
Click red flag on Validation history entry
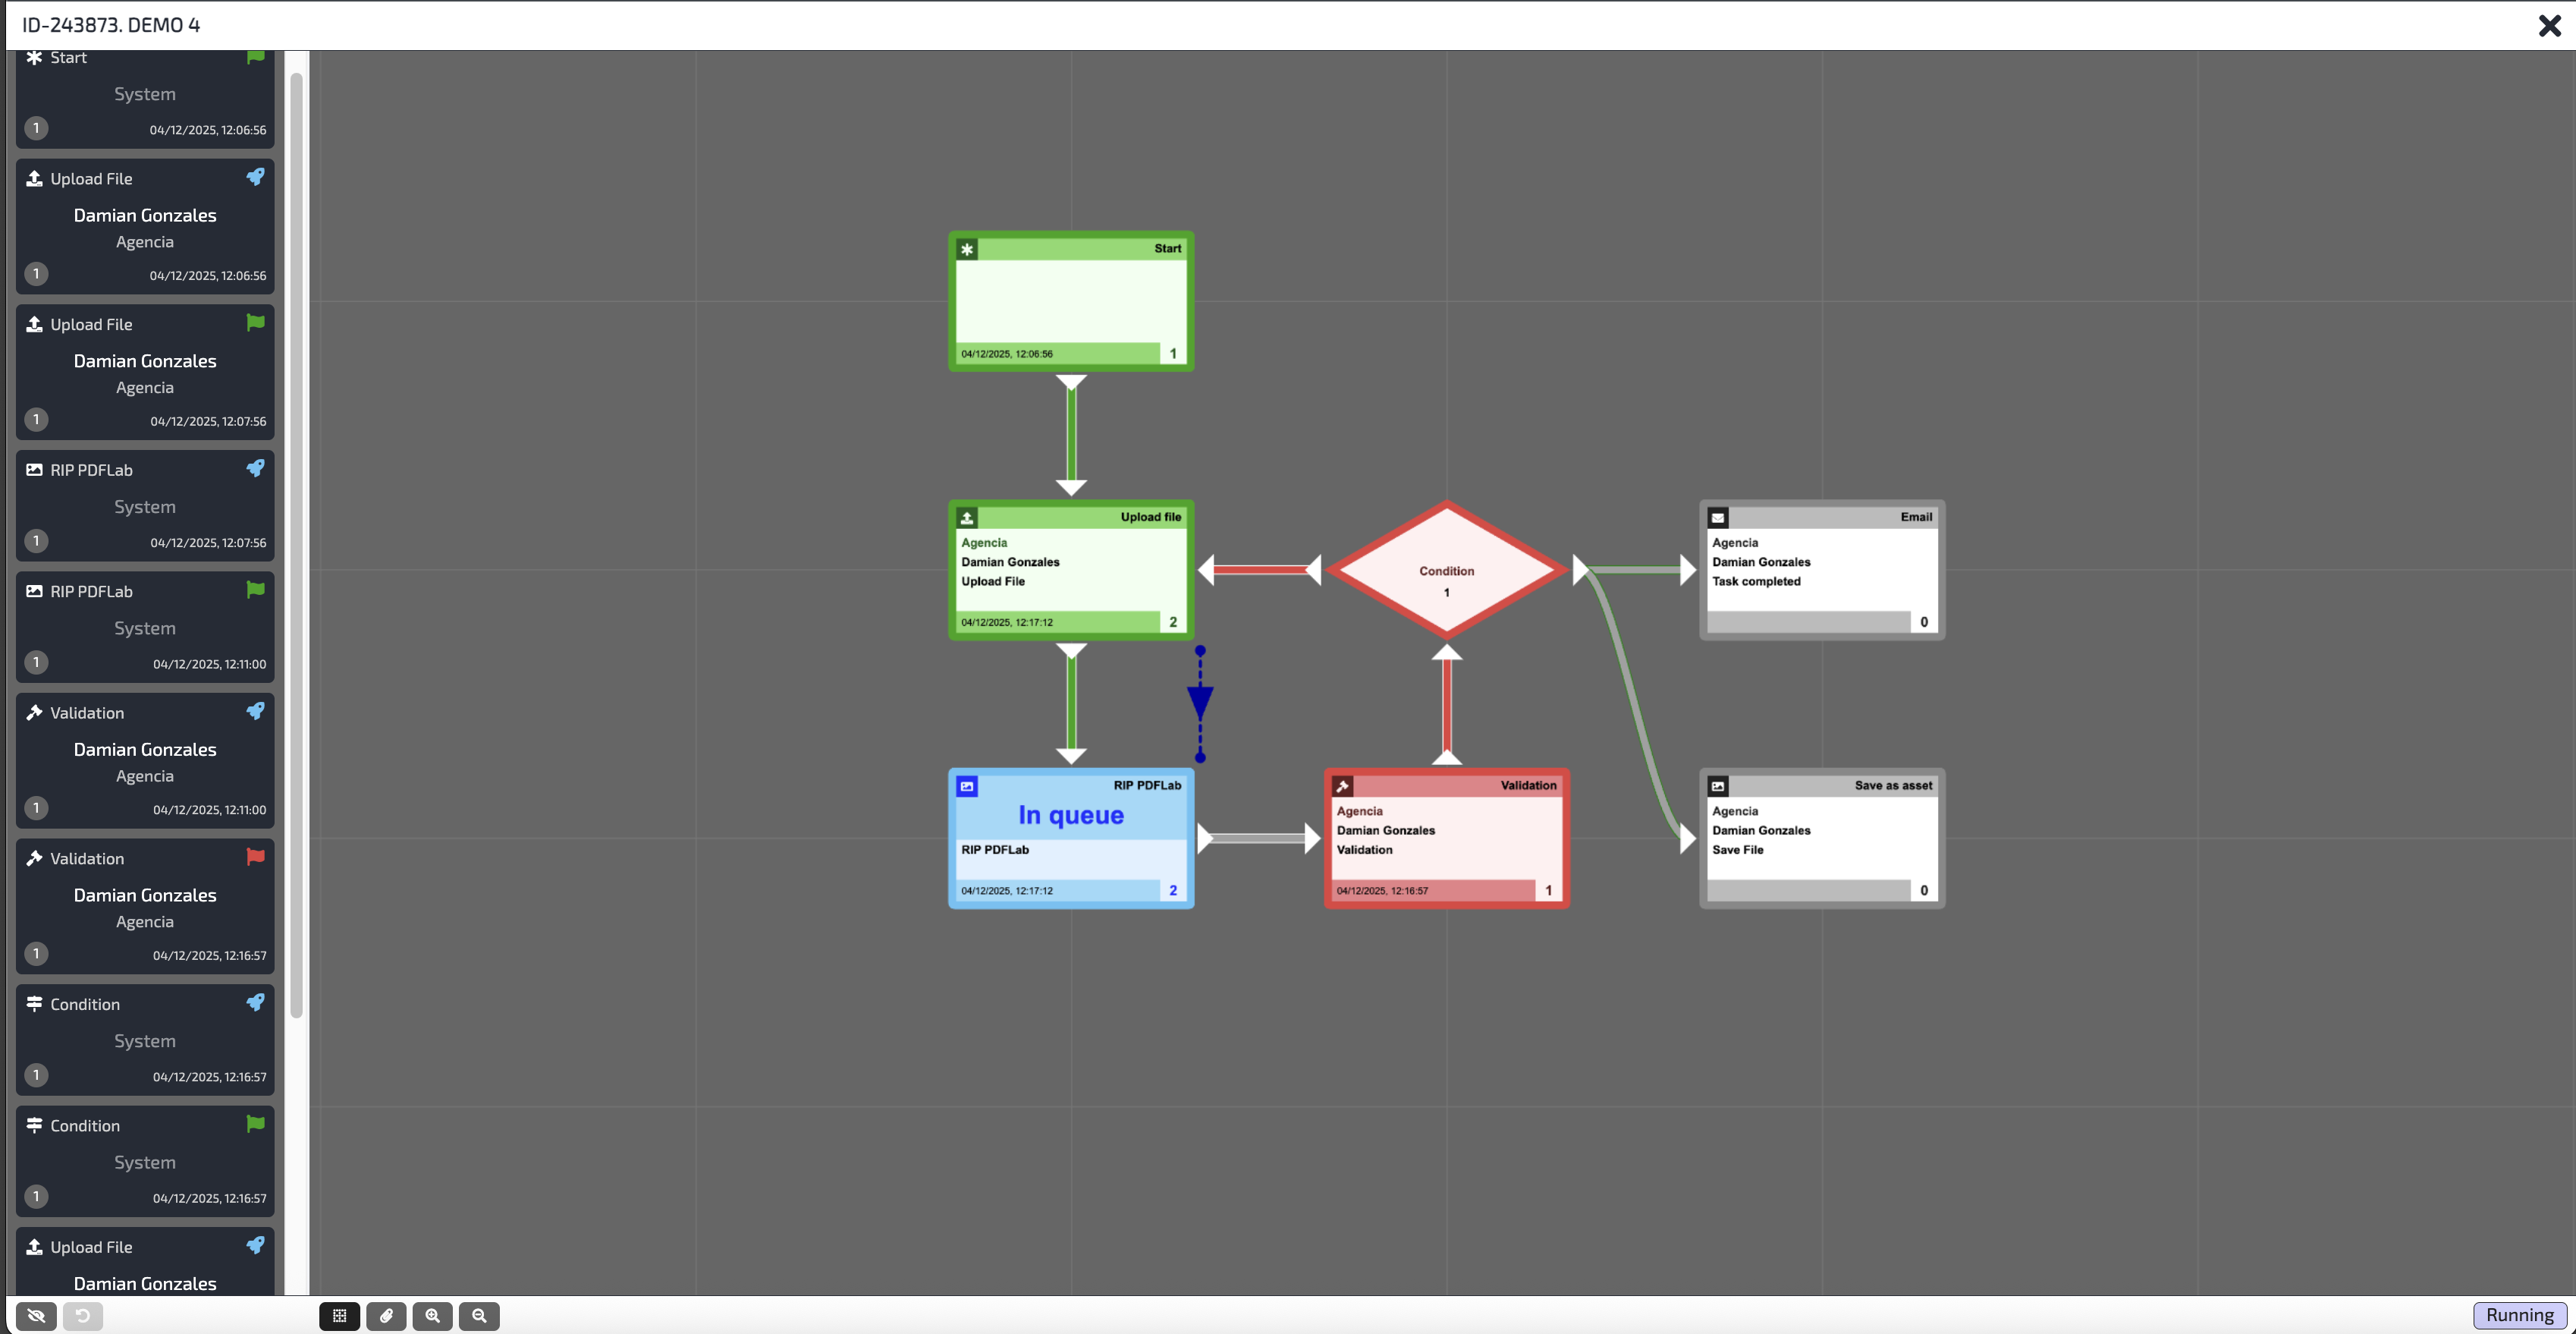255,857
